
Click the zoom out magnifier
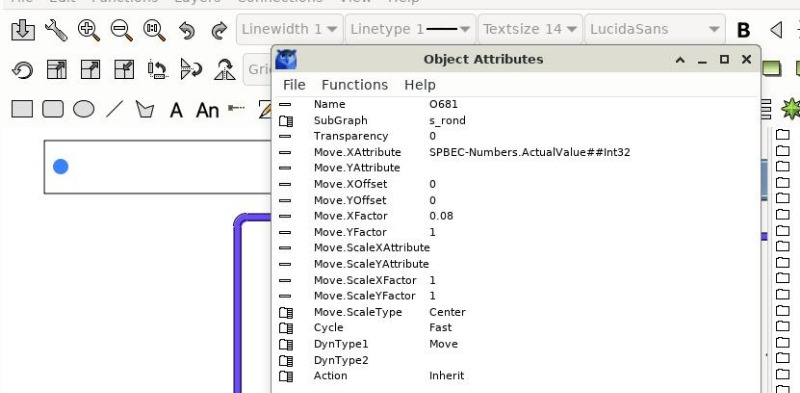[x=121, y=30]
